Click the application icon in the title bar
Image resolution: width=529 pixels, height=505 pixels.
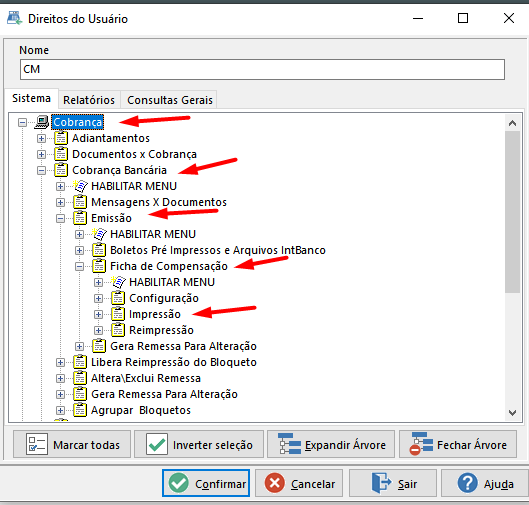click(x=15, y=18)
